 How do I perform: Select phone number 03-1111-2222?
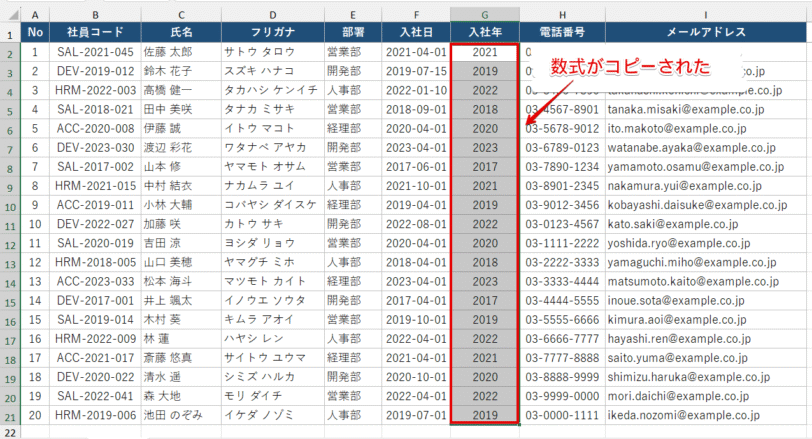tap(562, 243)
